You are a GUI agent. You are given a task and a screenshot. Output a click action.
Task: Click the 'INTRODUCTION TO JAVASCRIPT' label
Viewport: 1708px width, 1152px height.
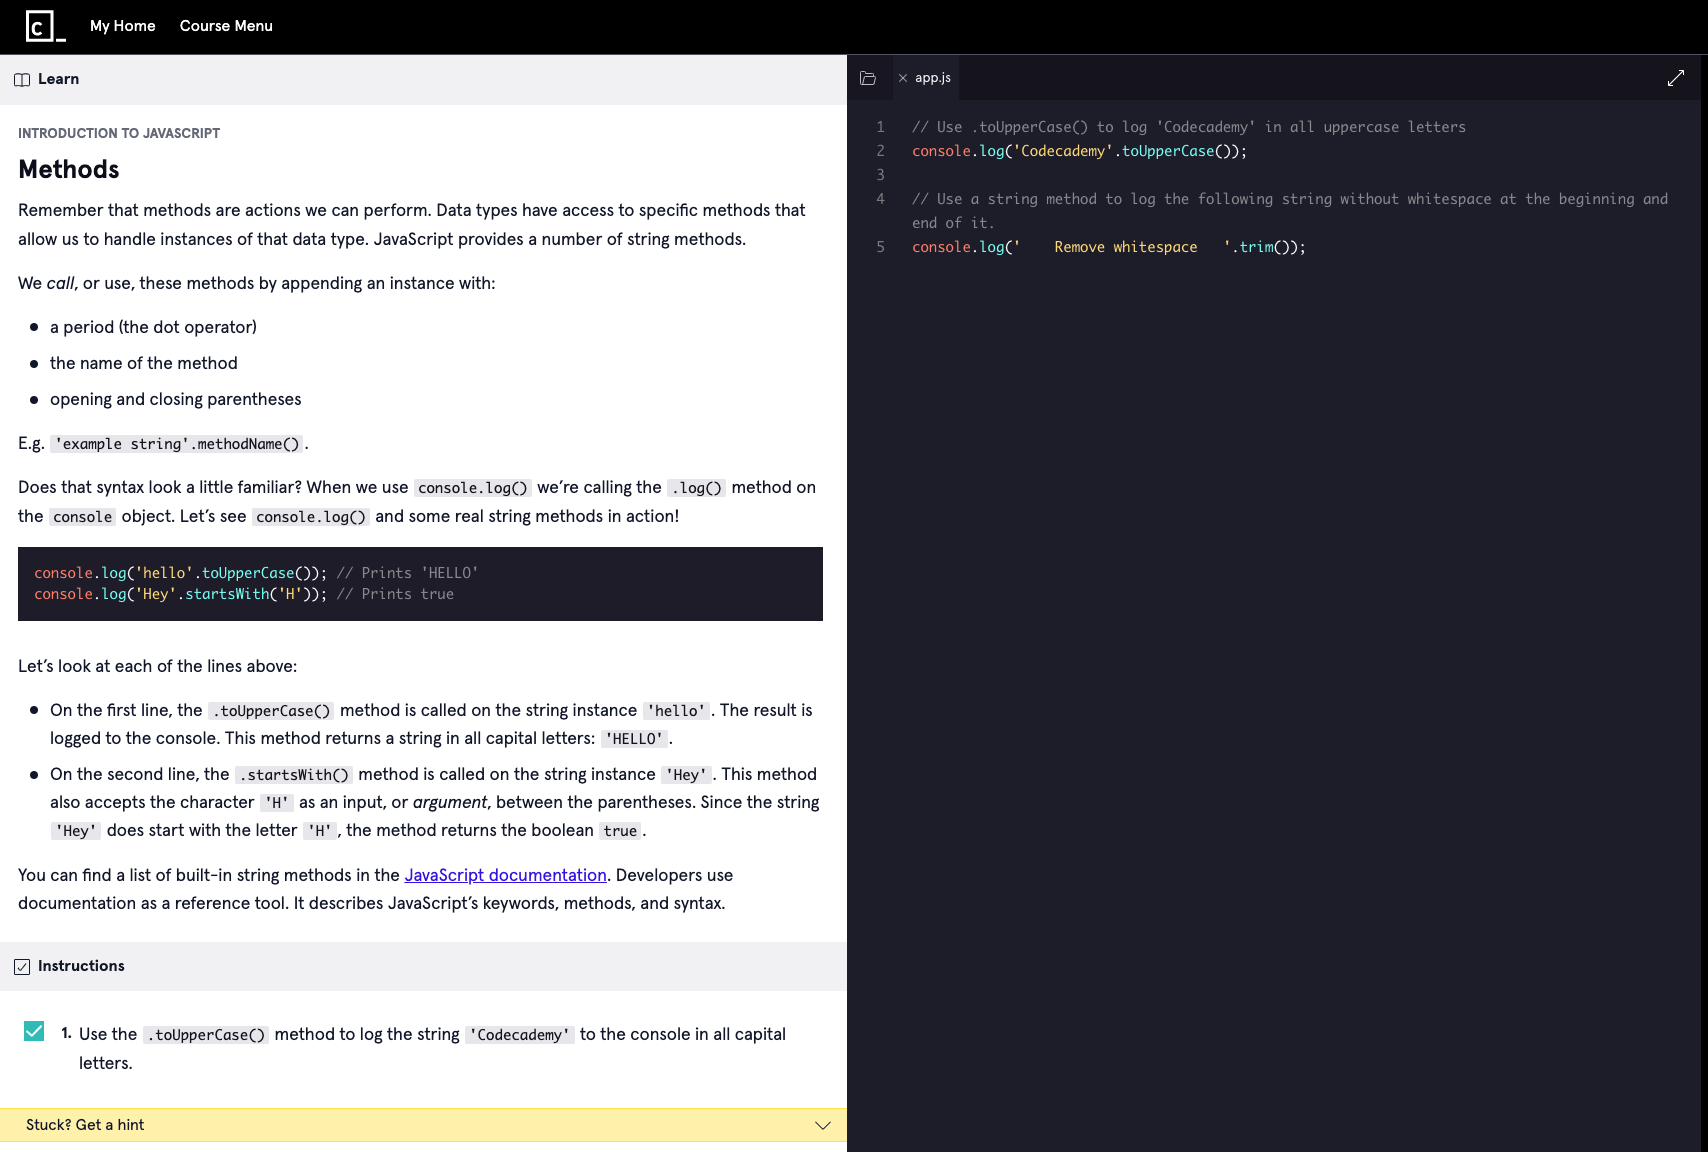[x=119, y=133]
